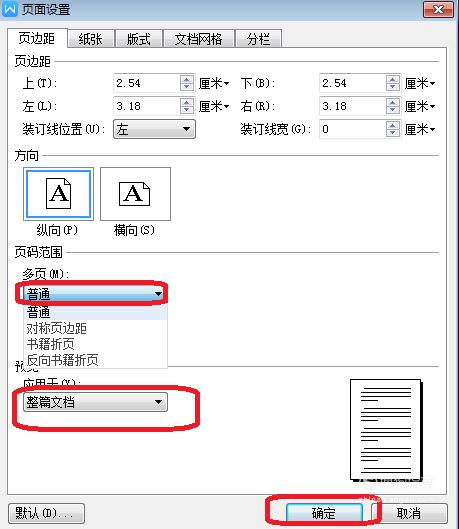Open the 厘米 unit dropdown for gutter width
Screen dimensions: 459x529
(420, 129)
